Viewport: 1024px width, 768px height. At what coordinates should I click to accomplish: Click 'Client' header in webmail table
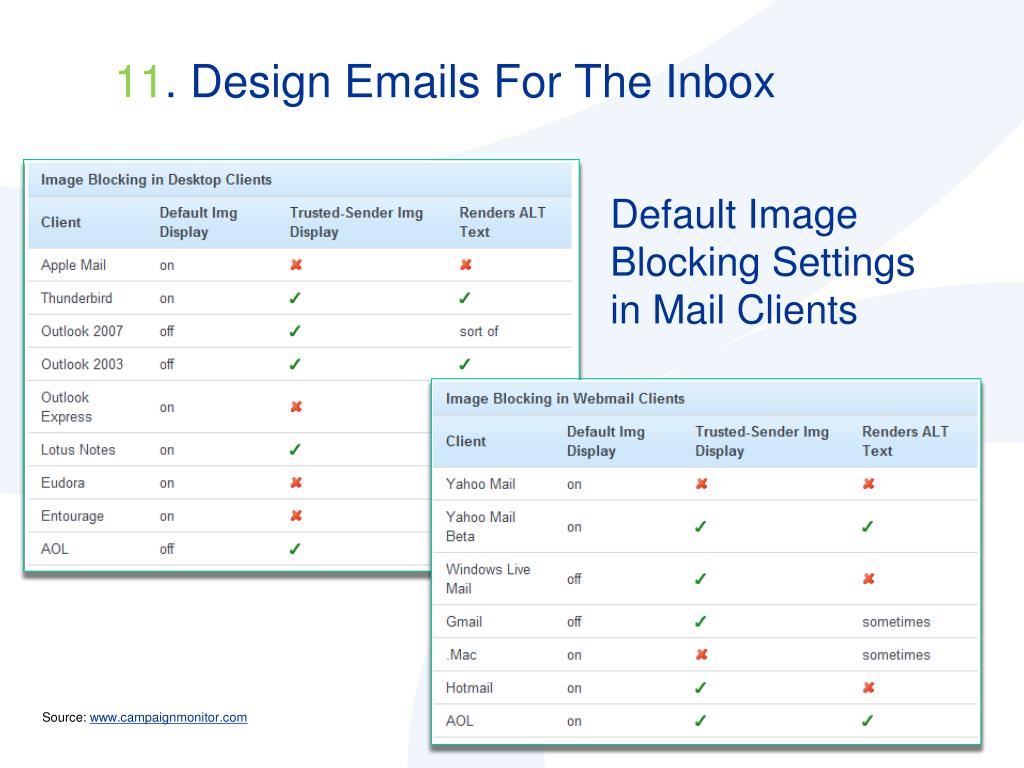[x=466, y=441]
